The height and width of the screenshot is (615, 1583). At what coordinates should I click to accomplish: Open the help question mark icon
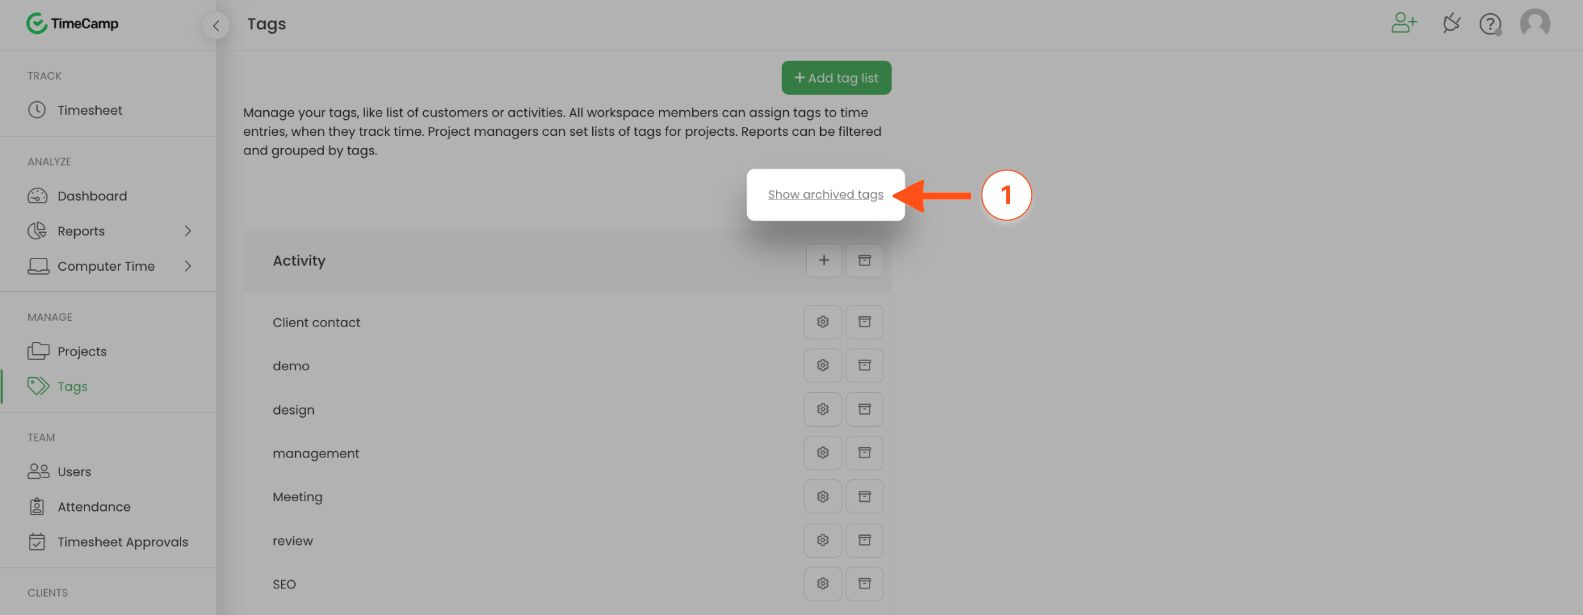tap(1490, 24)
